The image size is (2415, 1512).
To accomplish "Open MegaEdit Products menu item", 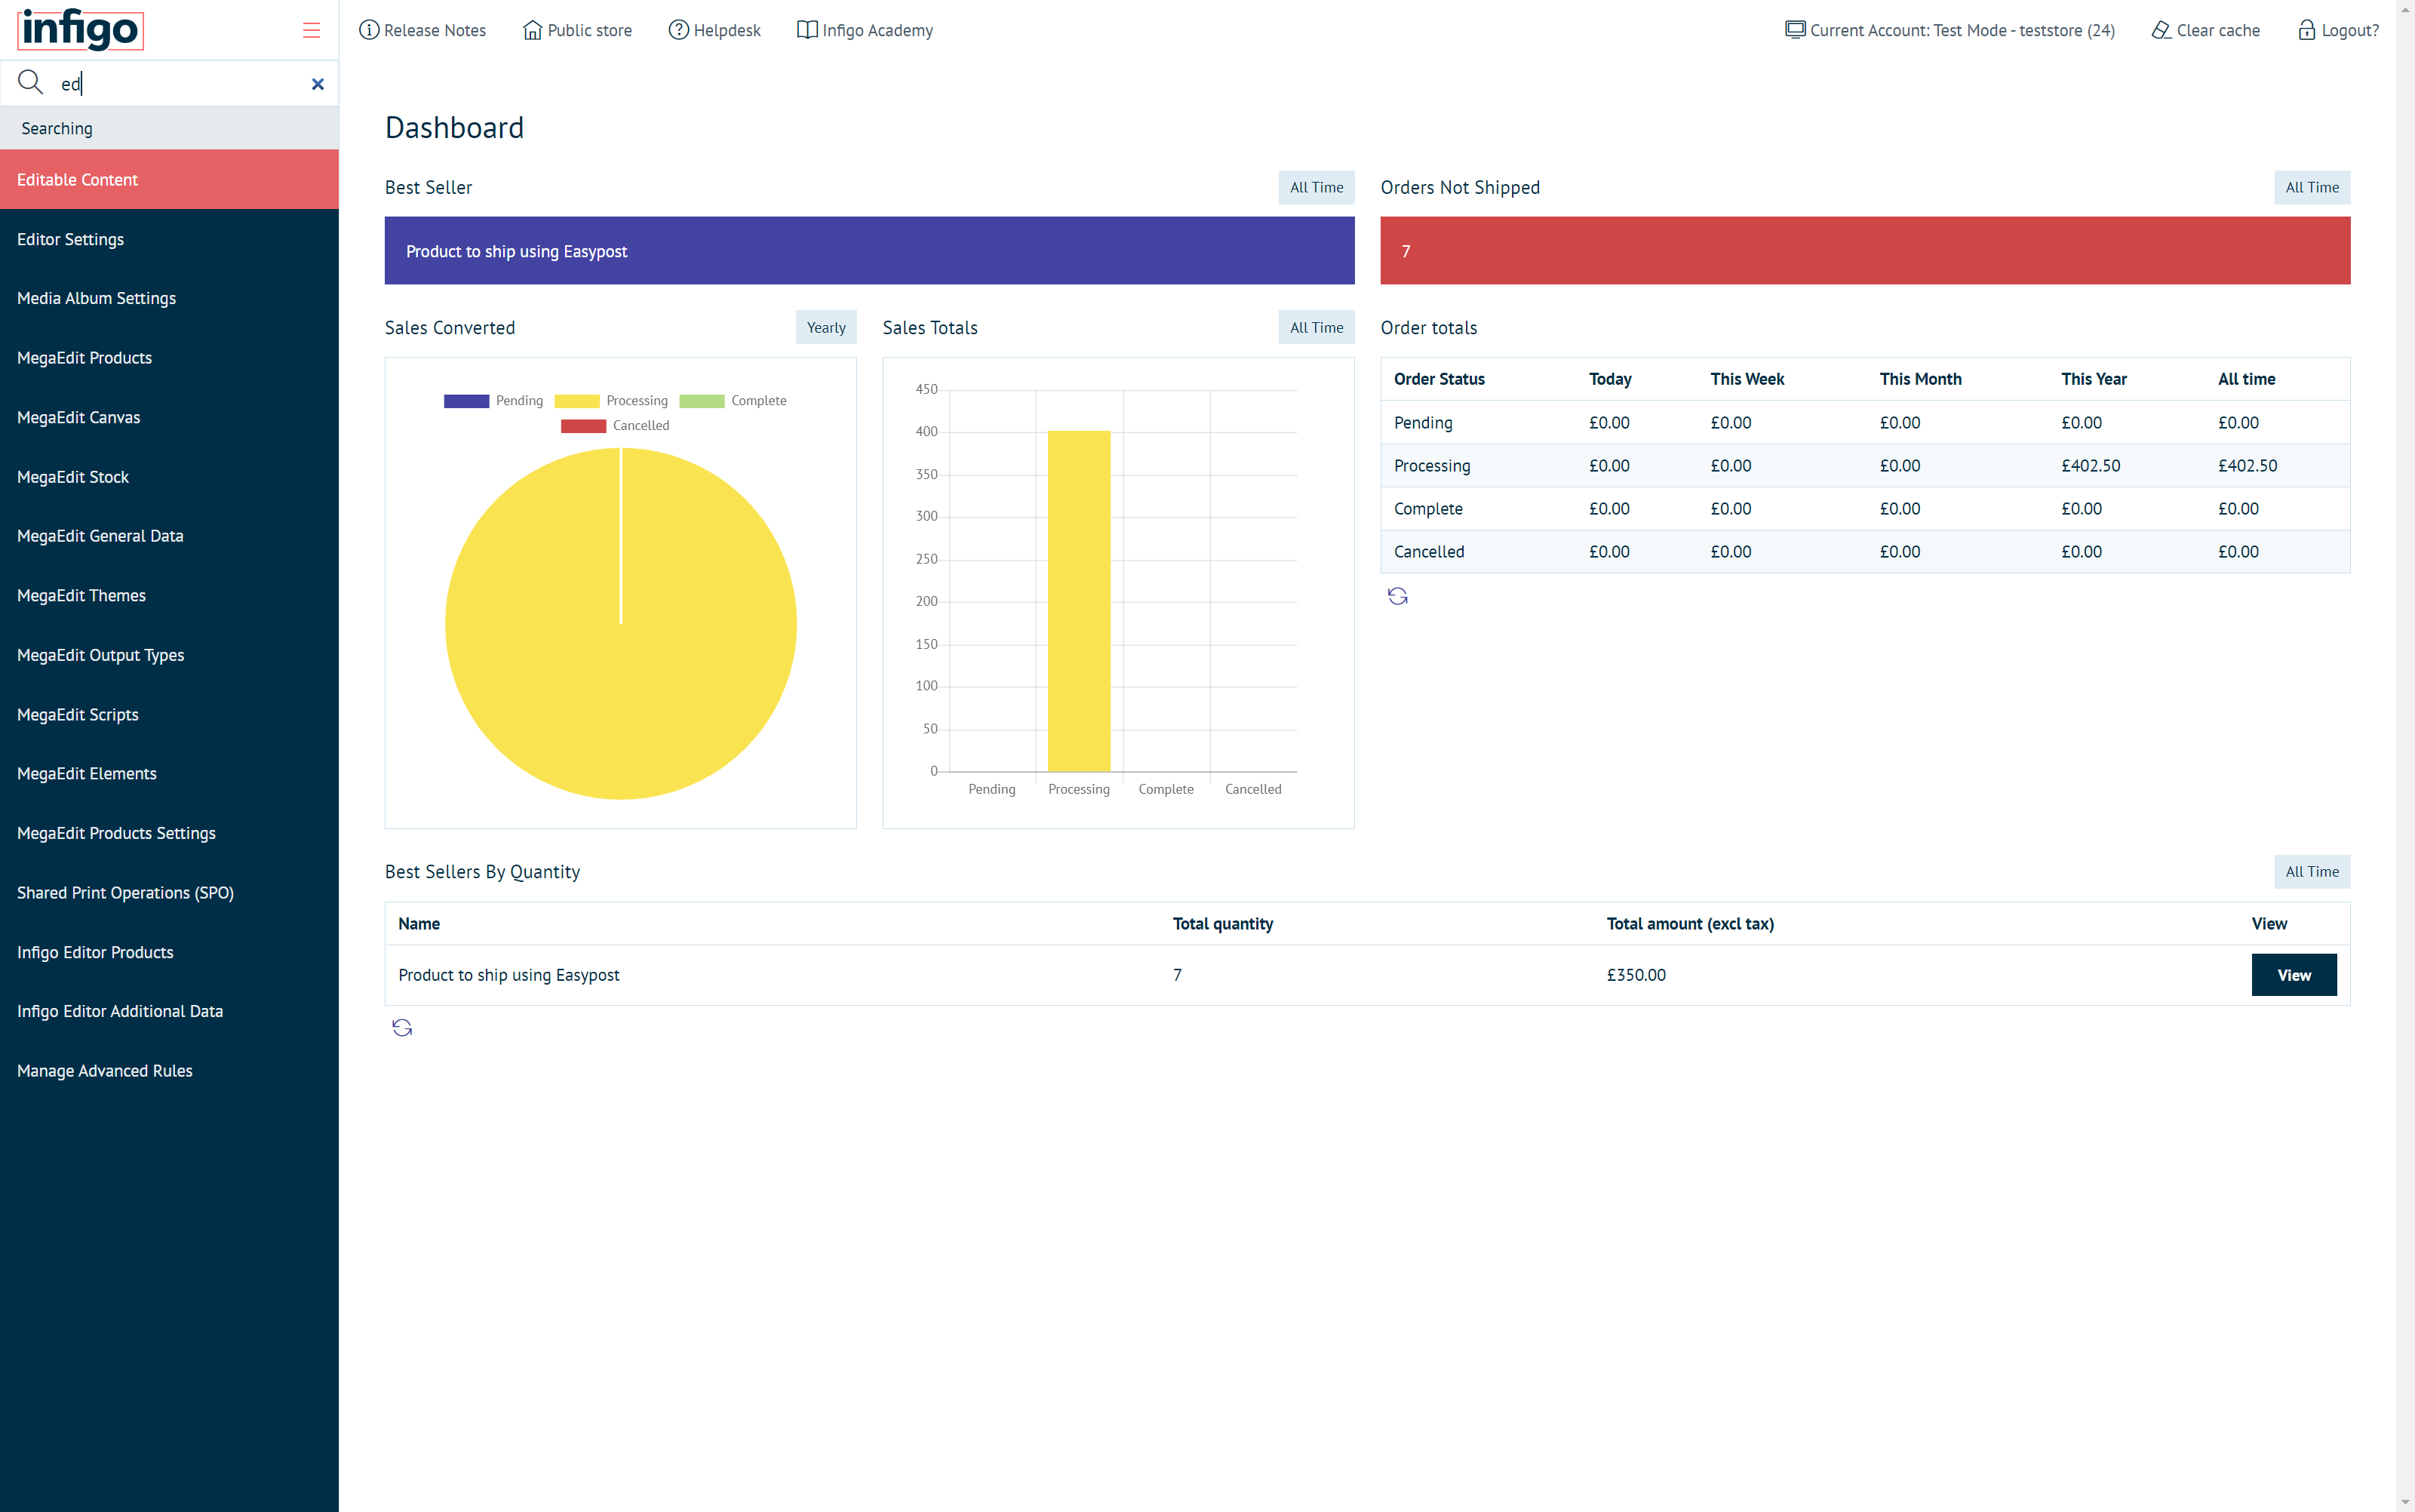I will 169,358.
